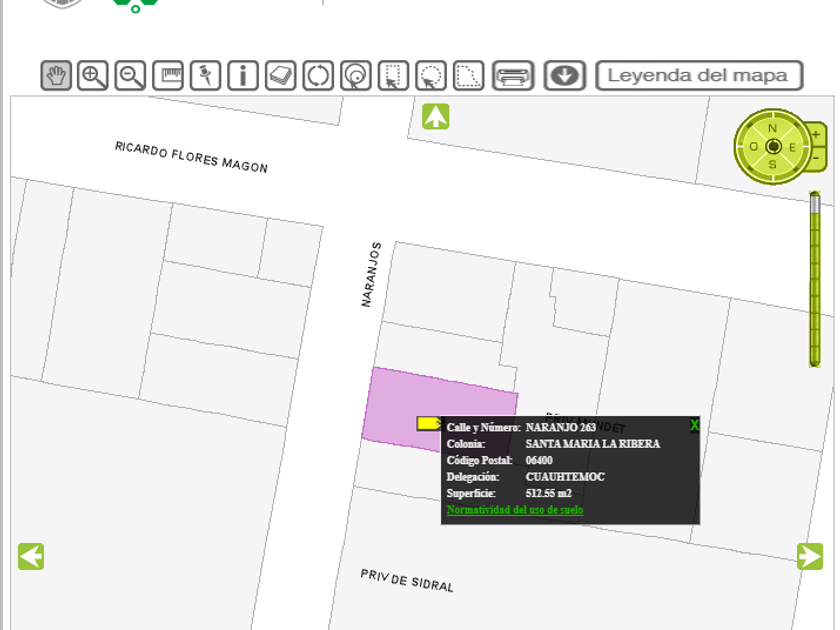Click the download arrow button
Screen dimensions: 840x630
[565, 76]
